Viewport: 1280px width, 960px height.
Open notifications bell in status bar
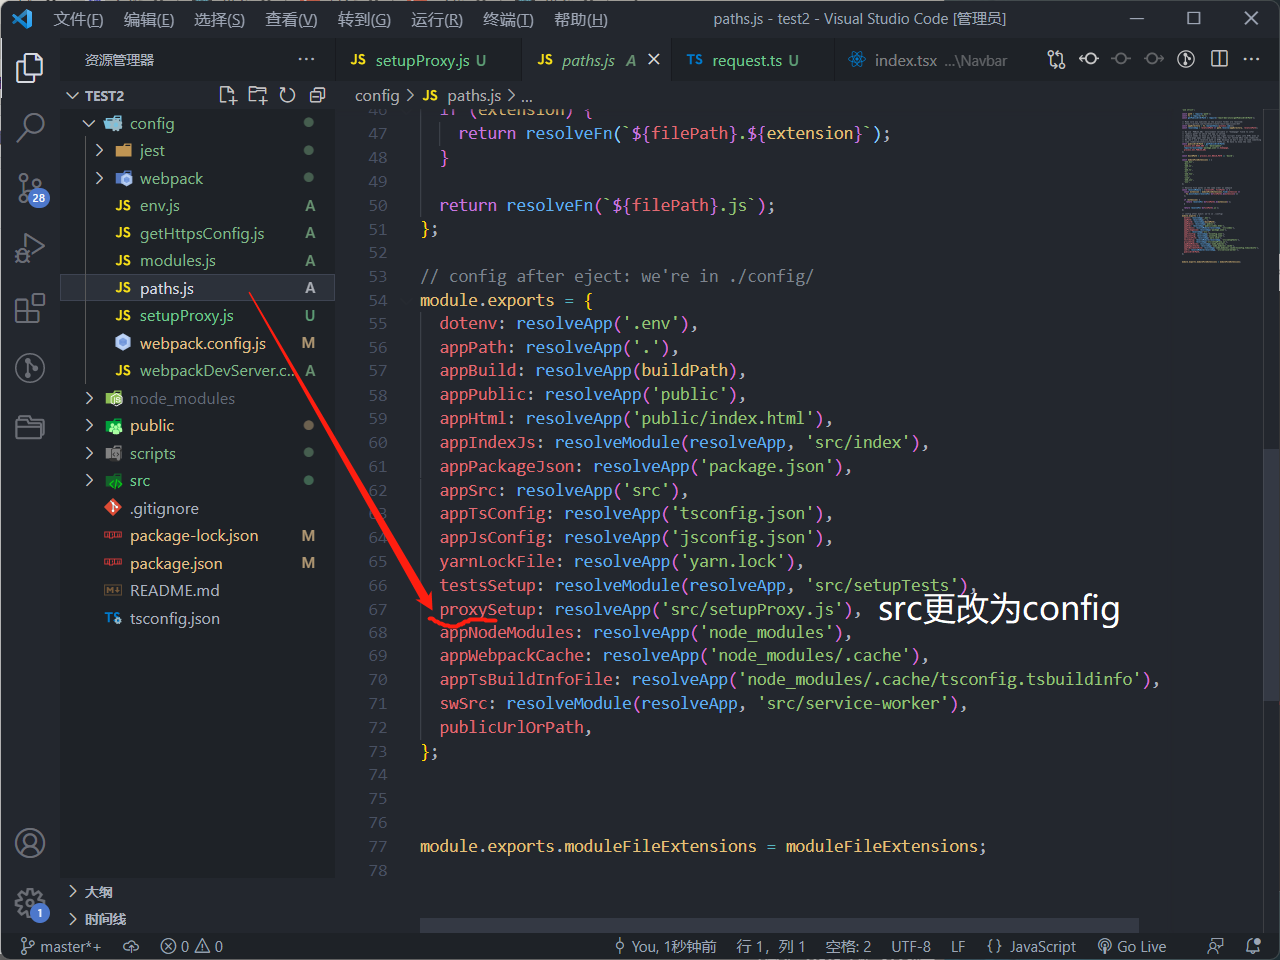tap(1253, 946)
